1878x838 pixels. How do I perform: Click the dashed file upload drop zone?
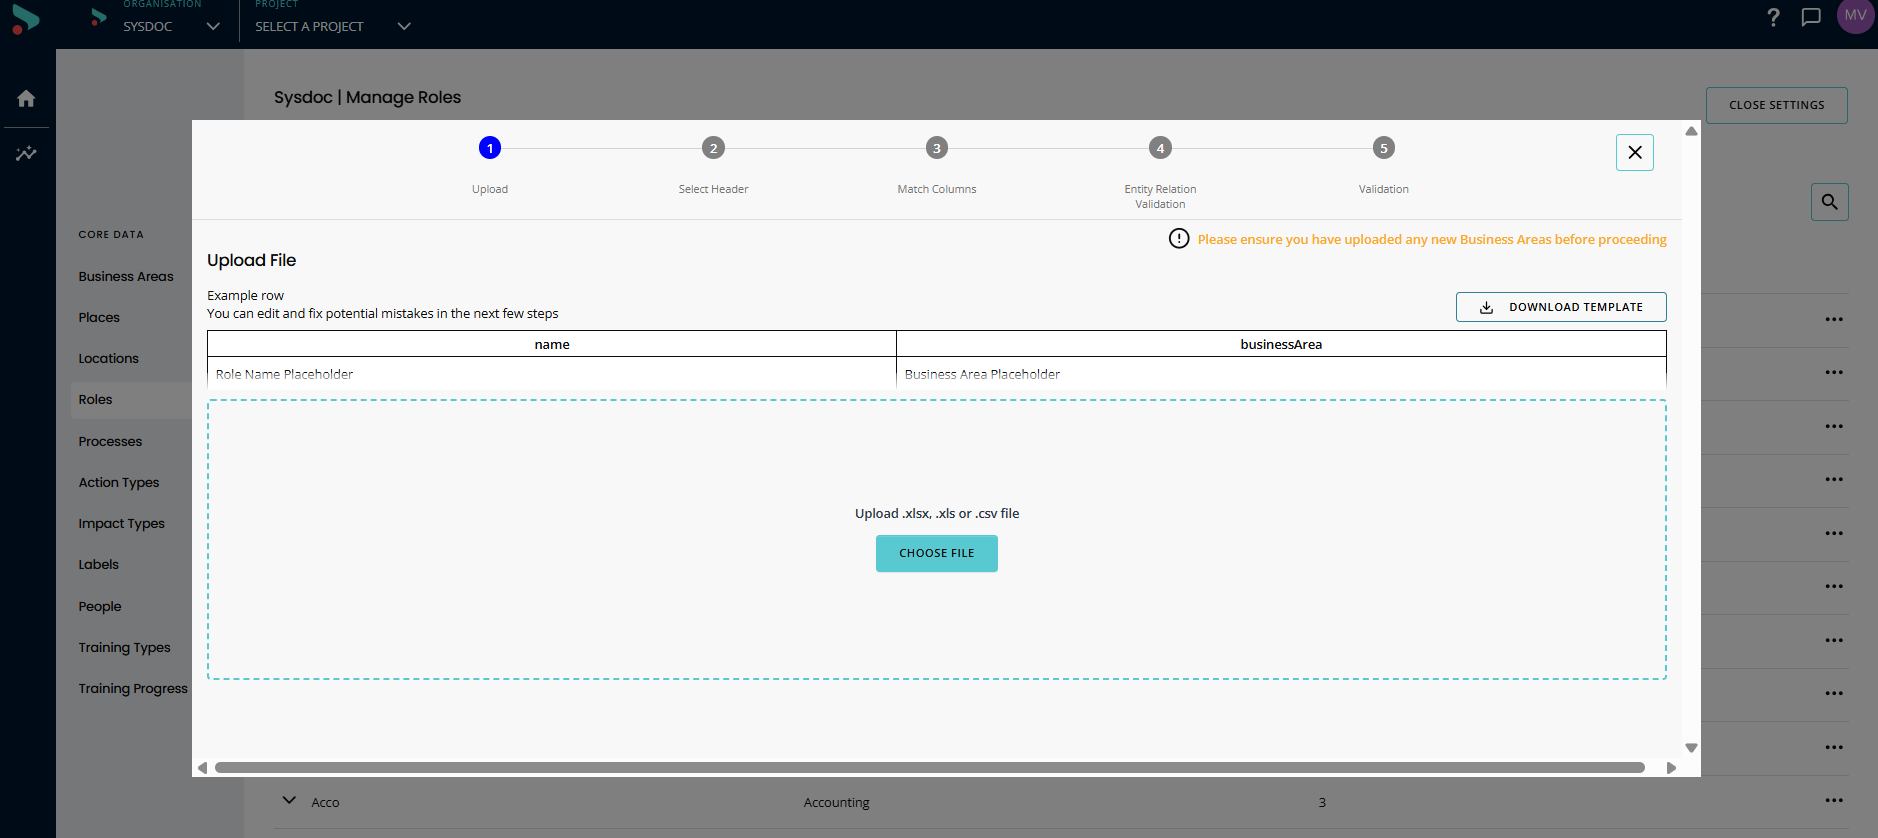pyautogui.click(x=937, y=540)
